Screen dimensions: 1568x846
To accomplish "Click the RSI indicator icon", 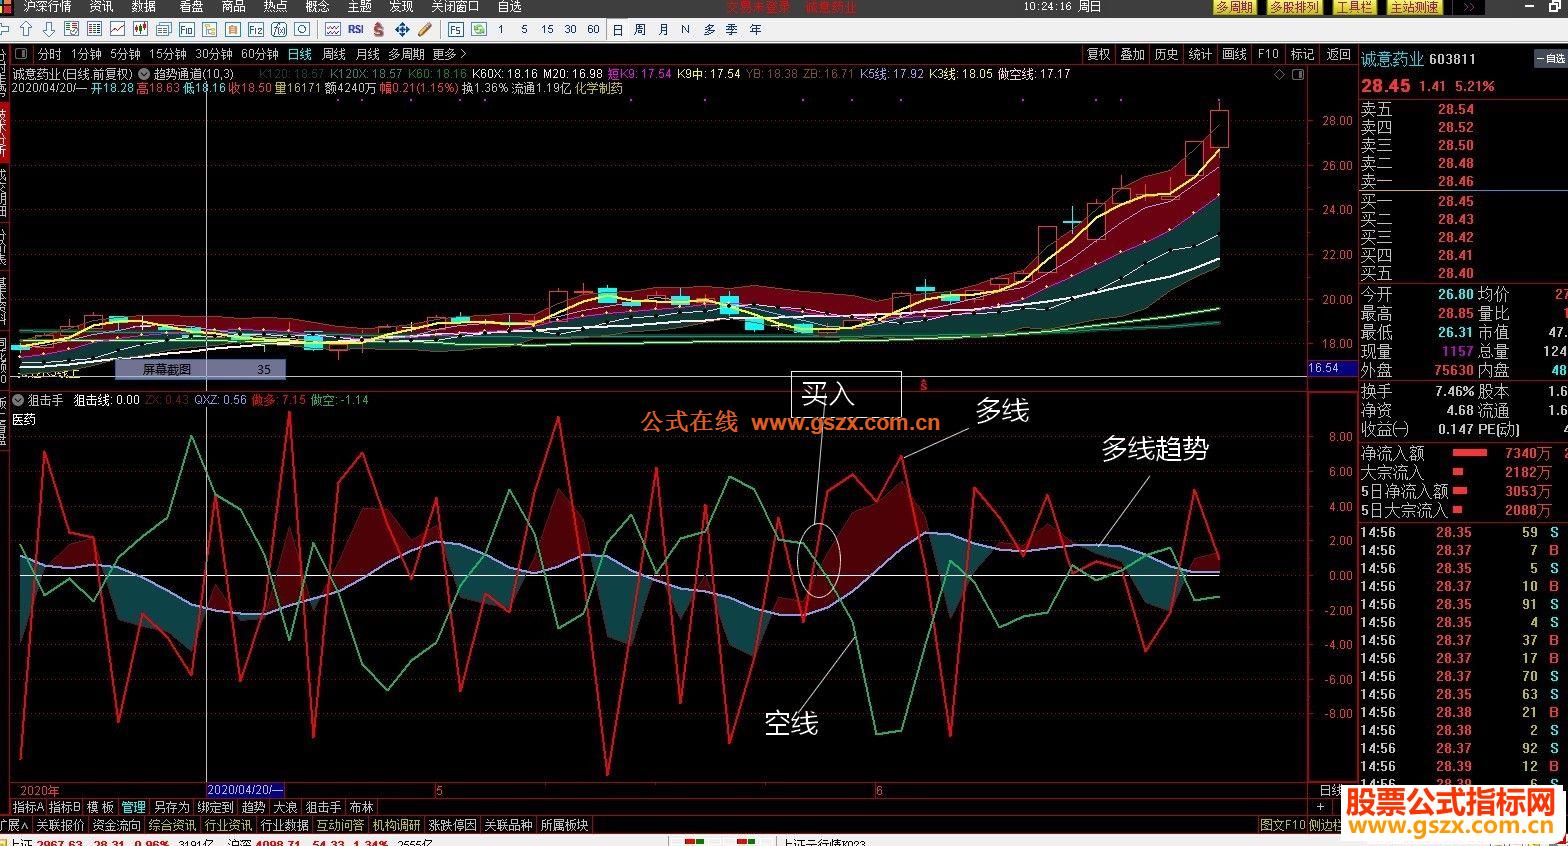I will 355,30.
